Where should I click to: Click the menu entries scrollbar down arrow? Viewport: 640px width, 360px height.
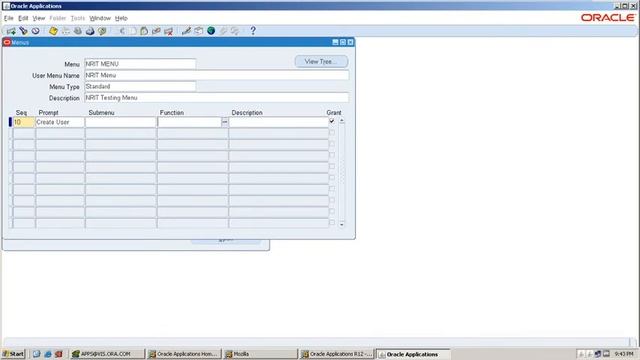click(x=342, y=224)
